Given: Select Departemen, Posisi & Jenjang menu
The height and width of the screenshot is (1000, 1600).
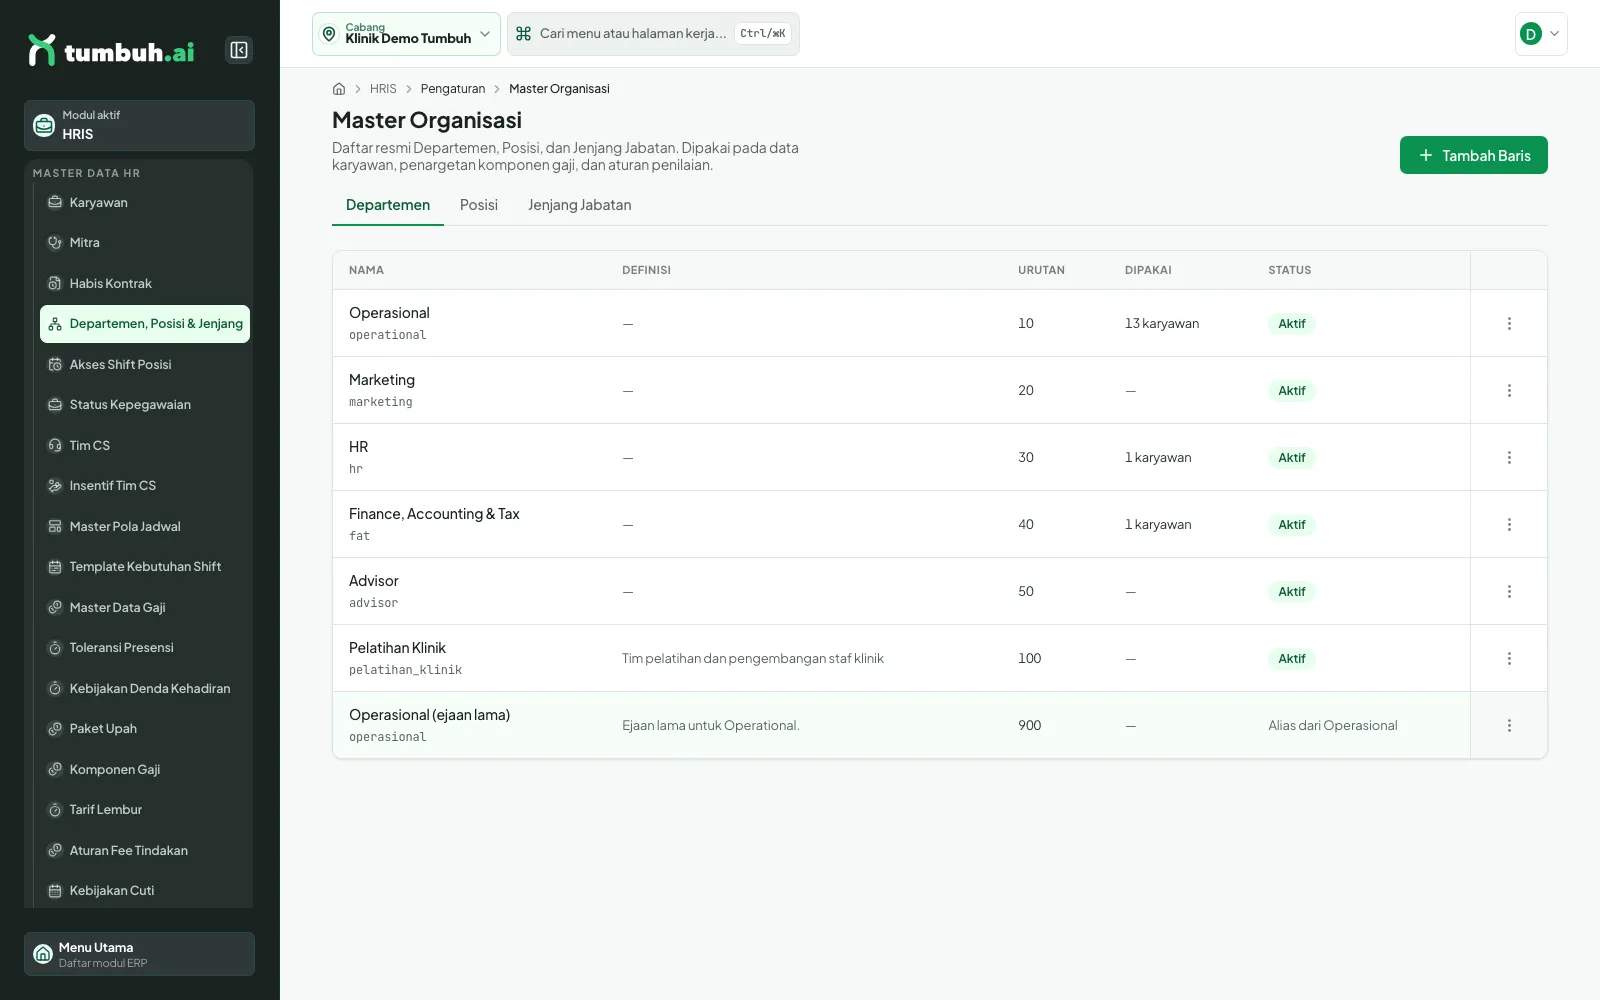Looking at the screenshot, I should point(145,324).
